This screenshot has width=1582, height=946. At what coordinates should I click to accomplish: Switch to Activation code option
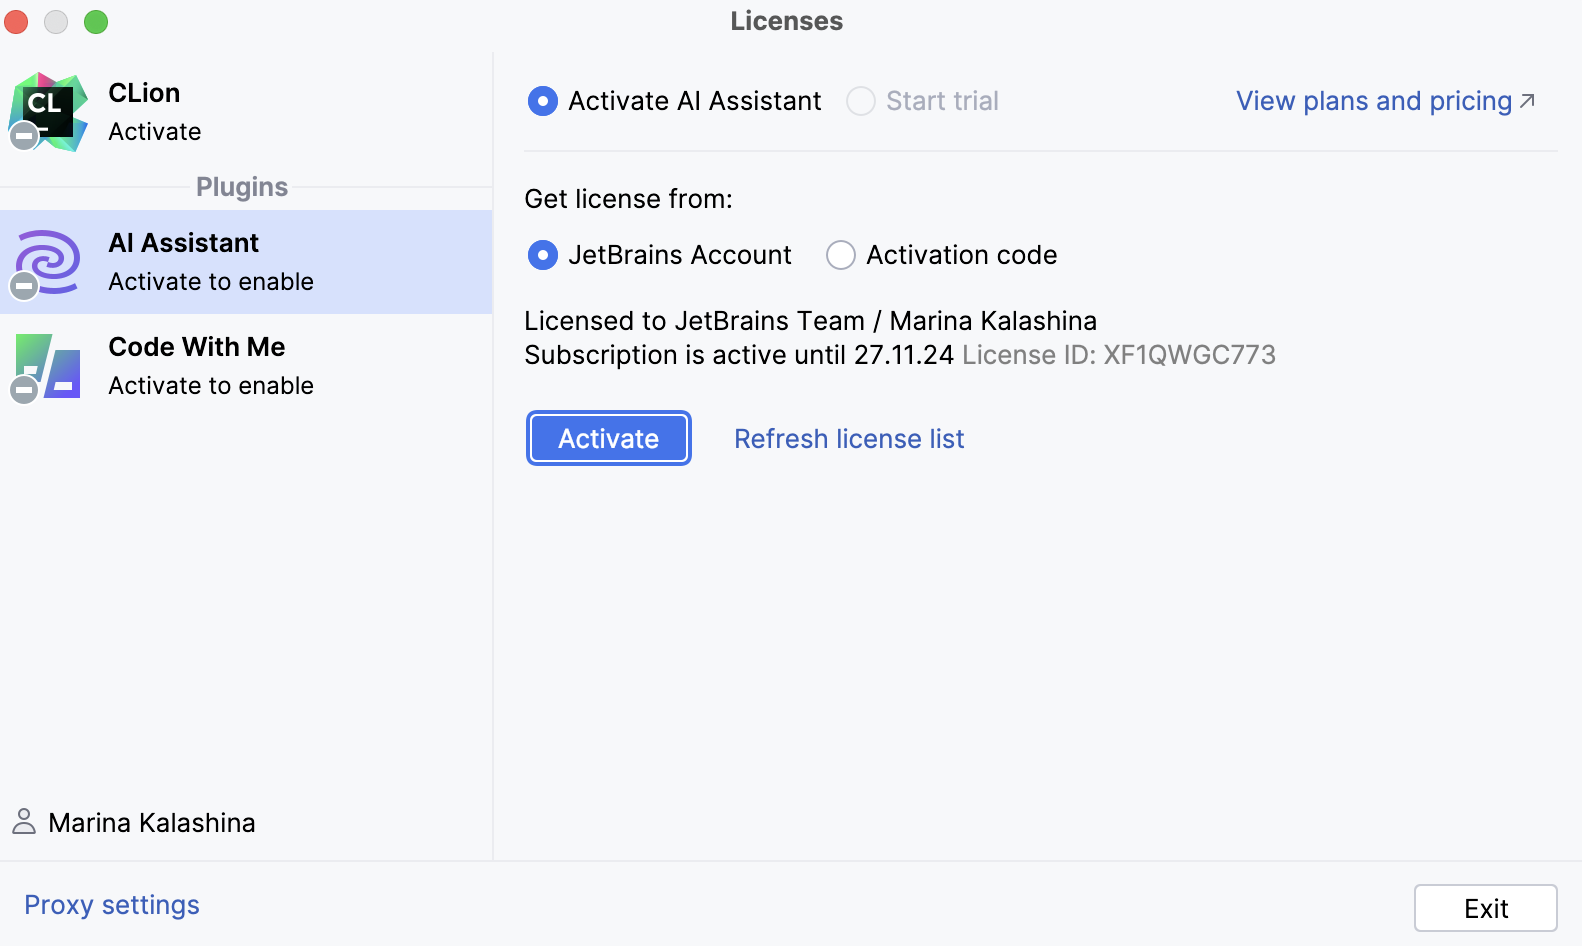tap(841, 255)
